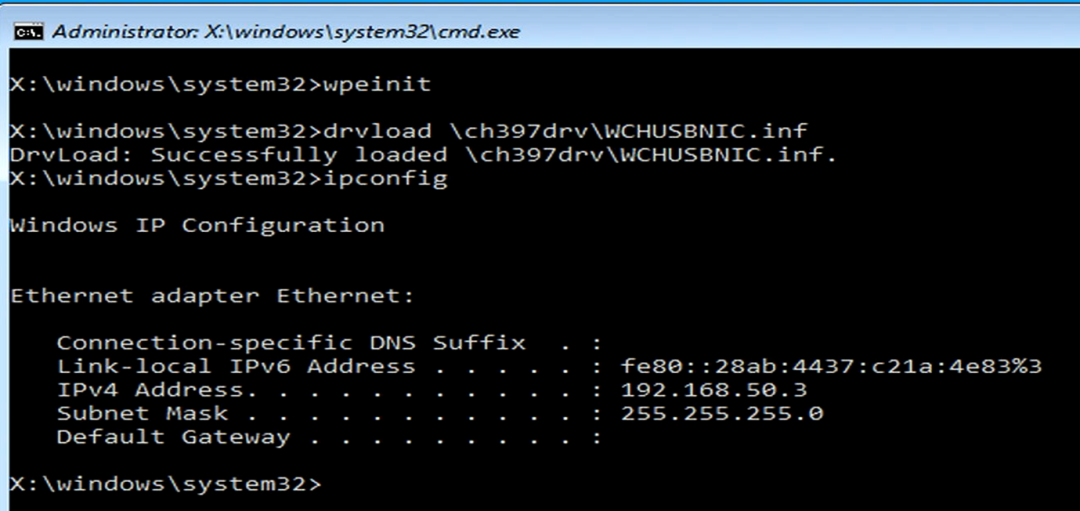
Task: Click the last X:\windows\system32> prompt
Action: [x=166, y=484]
